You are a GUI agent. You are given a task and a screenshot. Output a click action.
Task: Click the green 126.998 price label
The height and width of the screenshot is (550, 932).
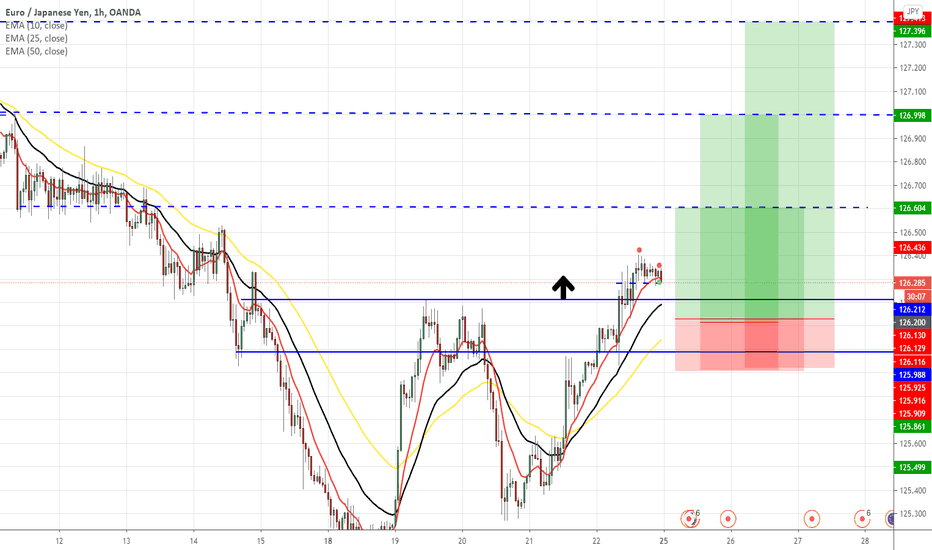[x=912, y=115]
